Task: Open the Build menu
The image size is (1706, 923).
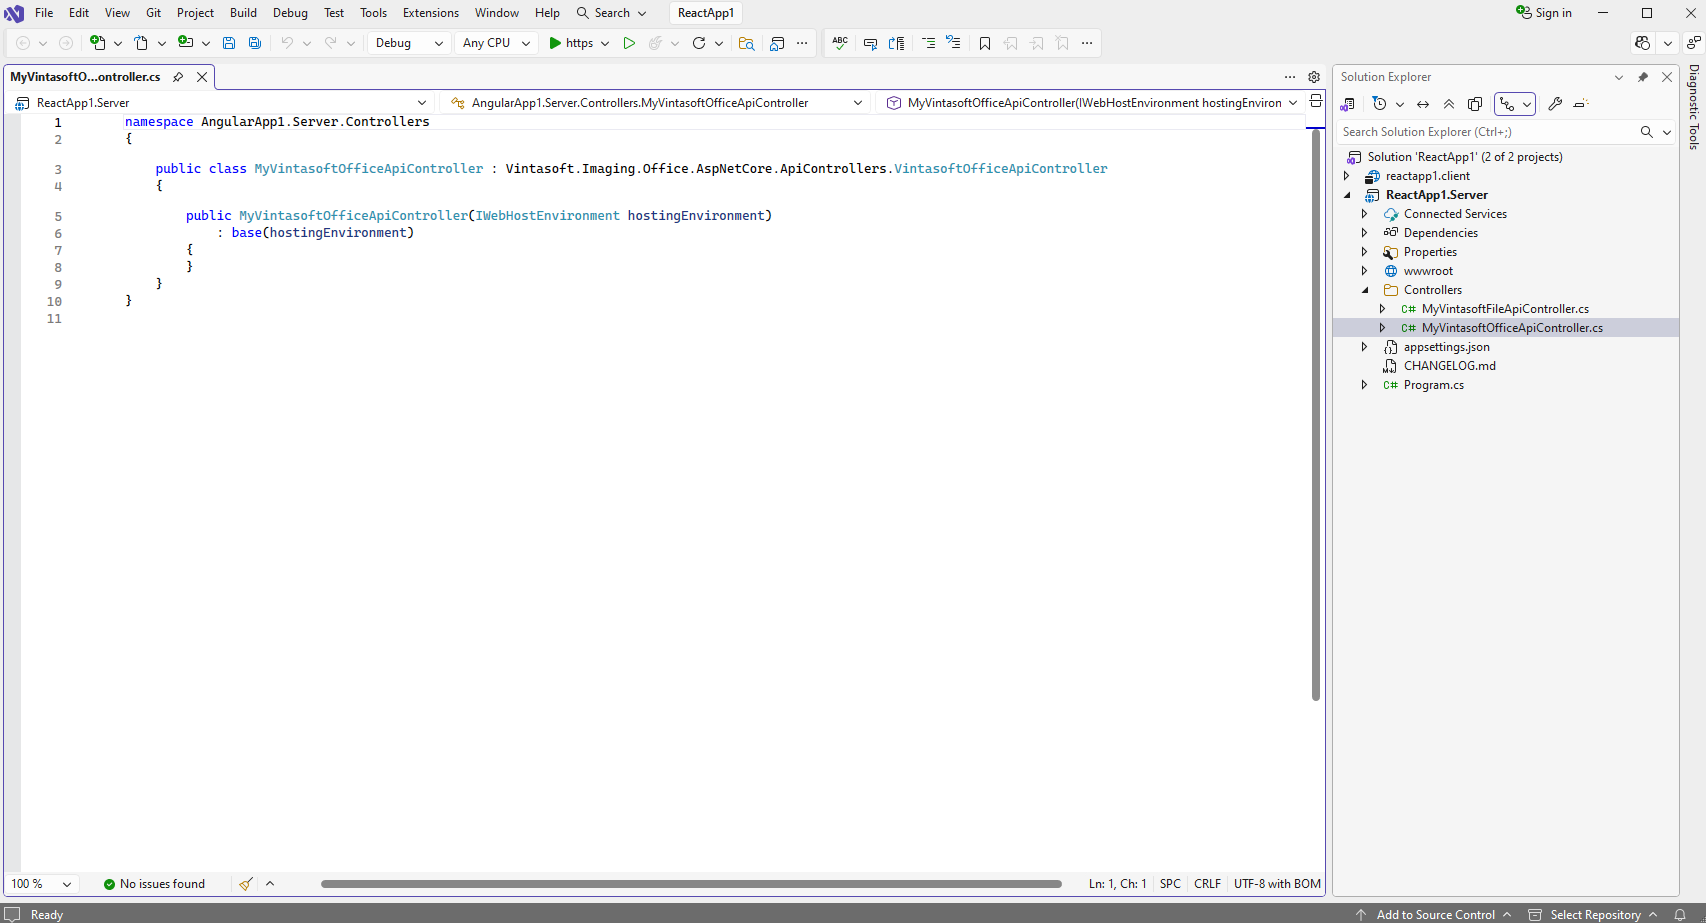Action: coord(243,13)
